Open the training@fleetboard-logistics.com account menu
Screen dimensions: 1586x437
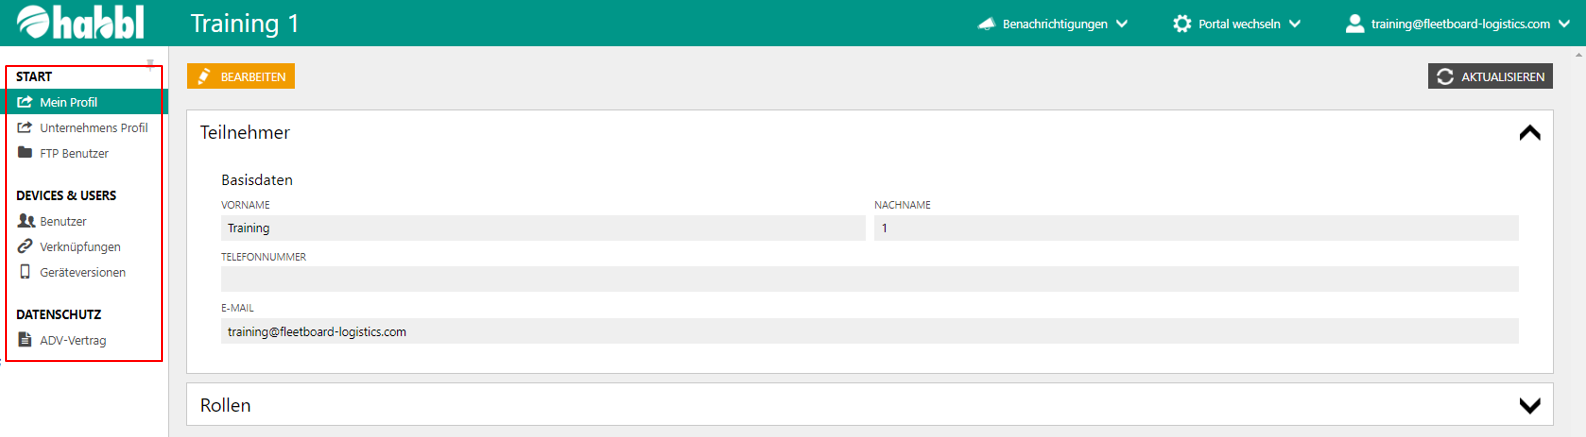tap(1458, 23)
